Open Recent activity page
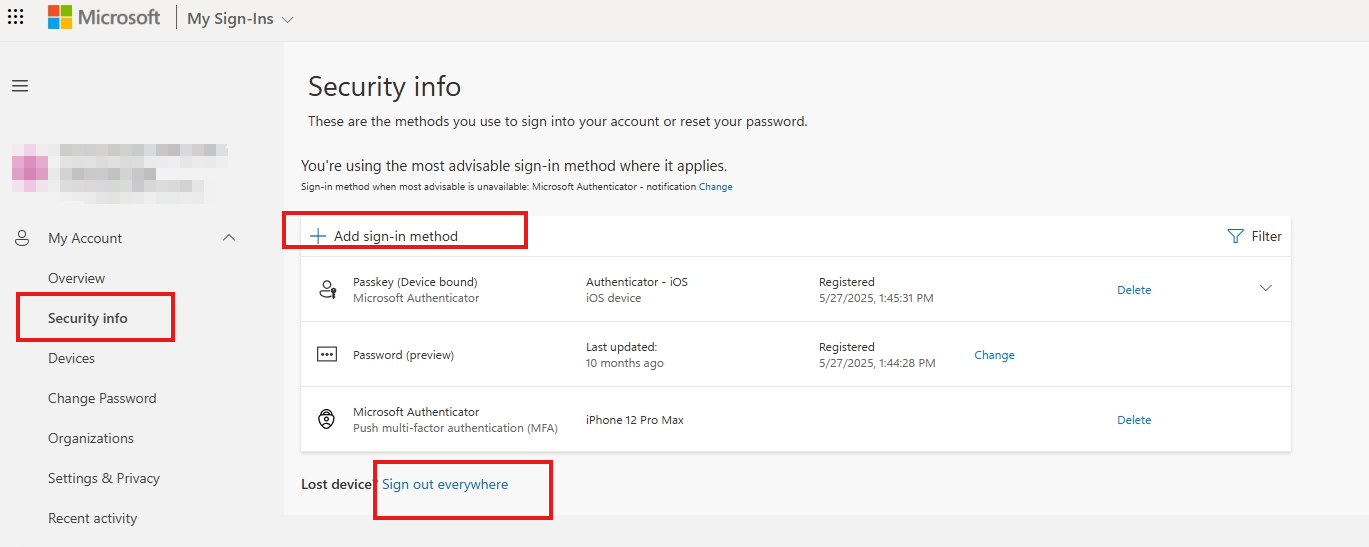Screen dimensions: 1369x547 pos(92,518)
